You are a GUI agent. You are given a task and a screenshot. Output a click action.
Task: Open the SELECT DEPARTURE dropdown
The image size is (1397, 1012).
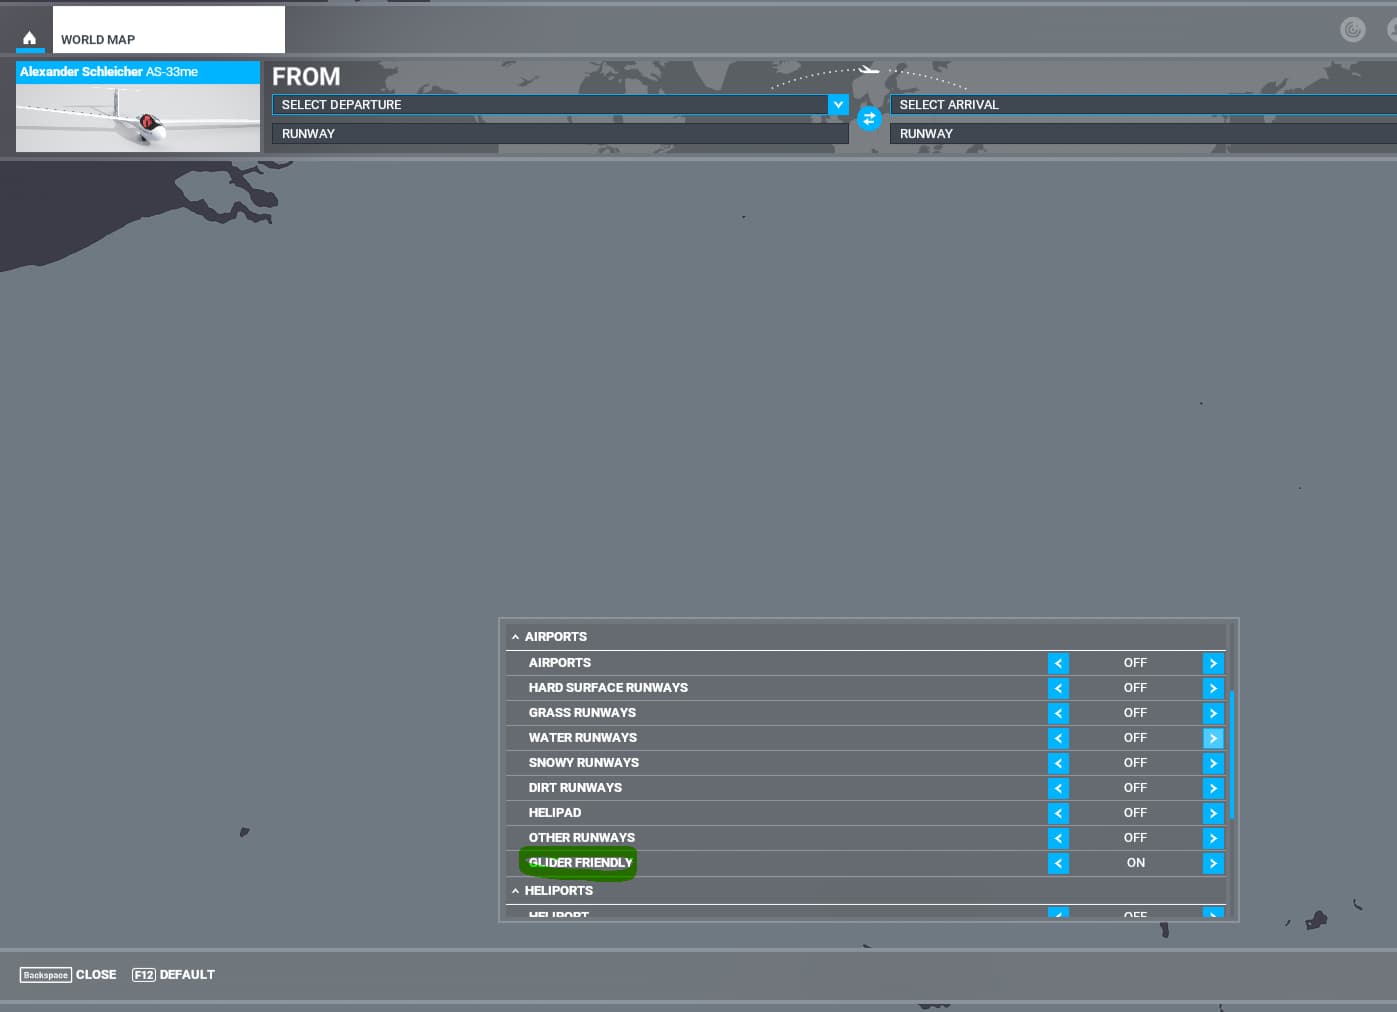838,104
